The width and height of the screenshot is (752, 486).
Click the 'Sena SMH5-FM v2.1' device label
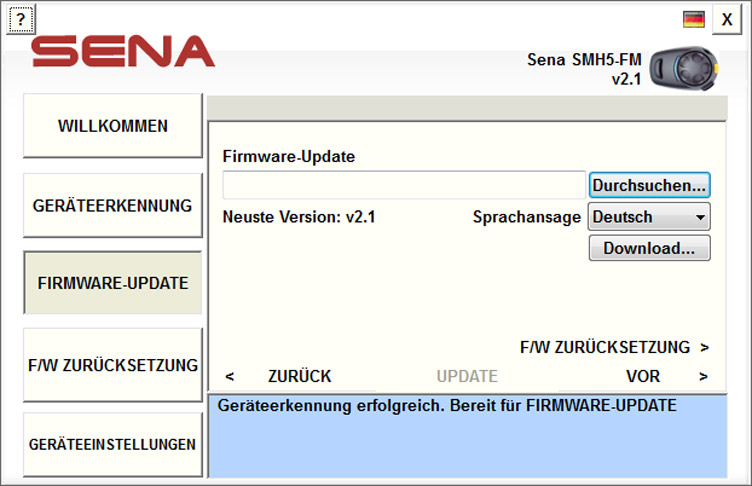click(x=584, y=69)
